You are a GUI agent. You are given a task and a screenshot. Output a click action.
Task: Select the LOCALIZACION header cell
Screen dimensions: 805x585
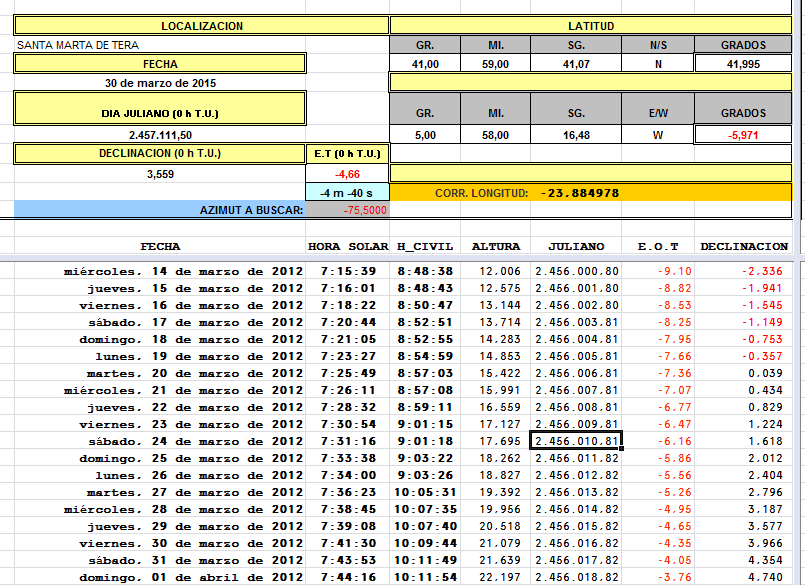point(201,26)
